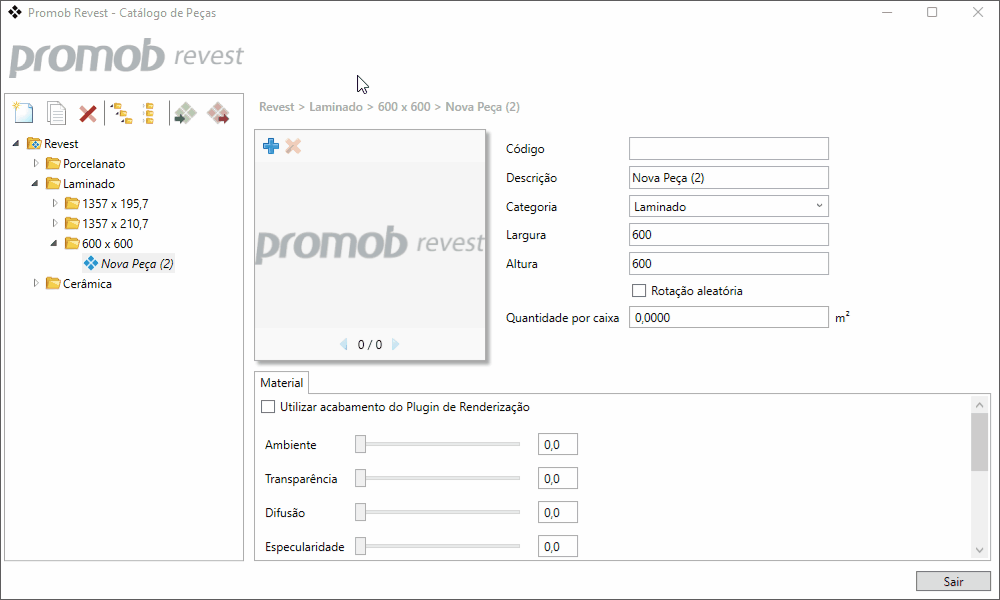Toggle Utilizar acabamento do Plugin de Renderização
The height and width of the screenshot is (600, 1000).
[x=268, y=407]
